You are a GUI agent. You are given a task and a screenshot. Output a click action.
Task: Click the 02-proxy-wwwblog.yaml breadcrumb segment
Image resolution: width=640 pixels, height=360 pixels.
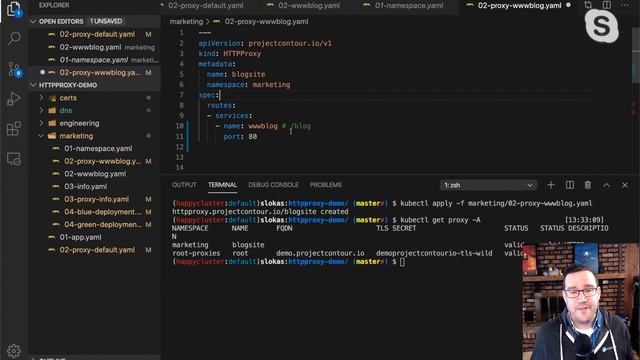266,22
